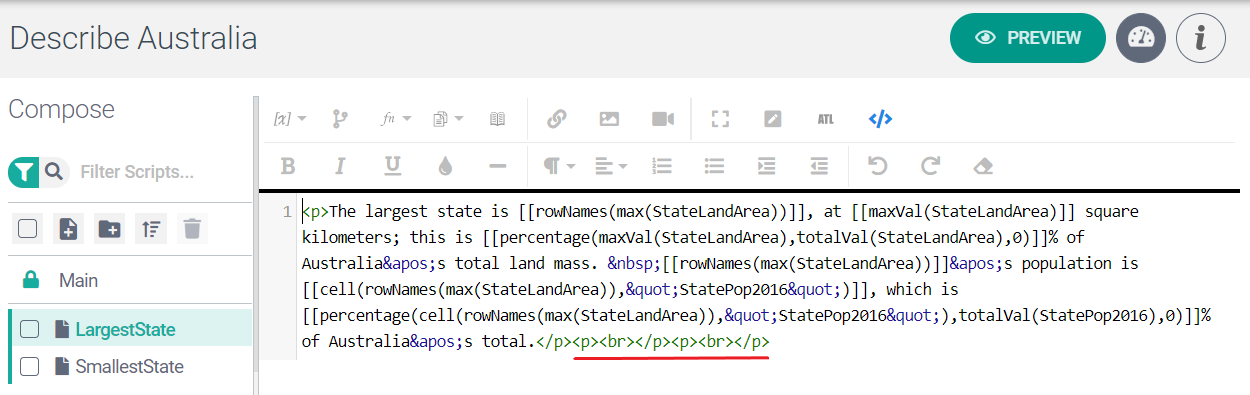Viewport: 1250px width, 395px height.
Task: Decrease the indent
Action: click(819, 166)
